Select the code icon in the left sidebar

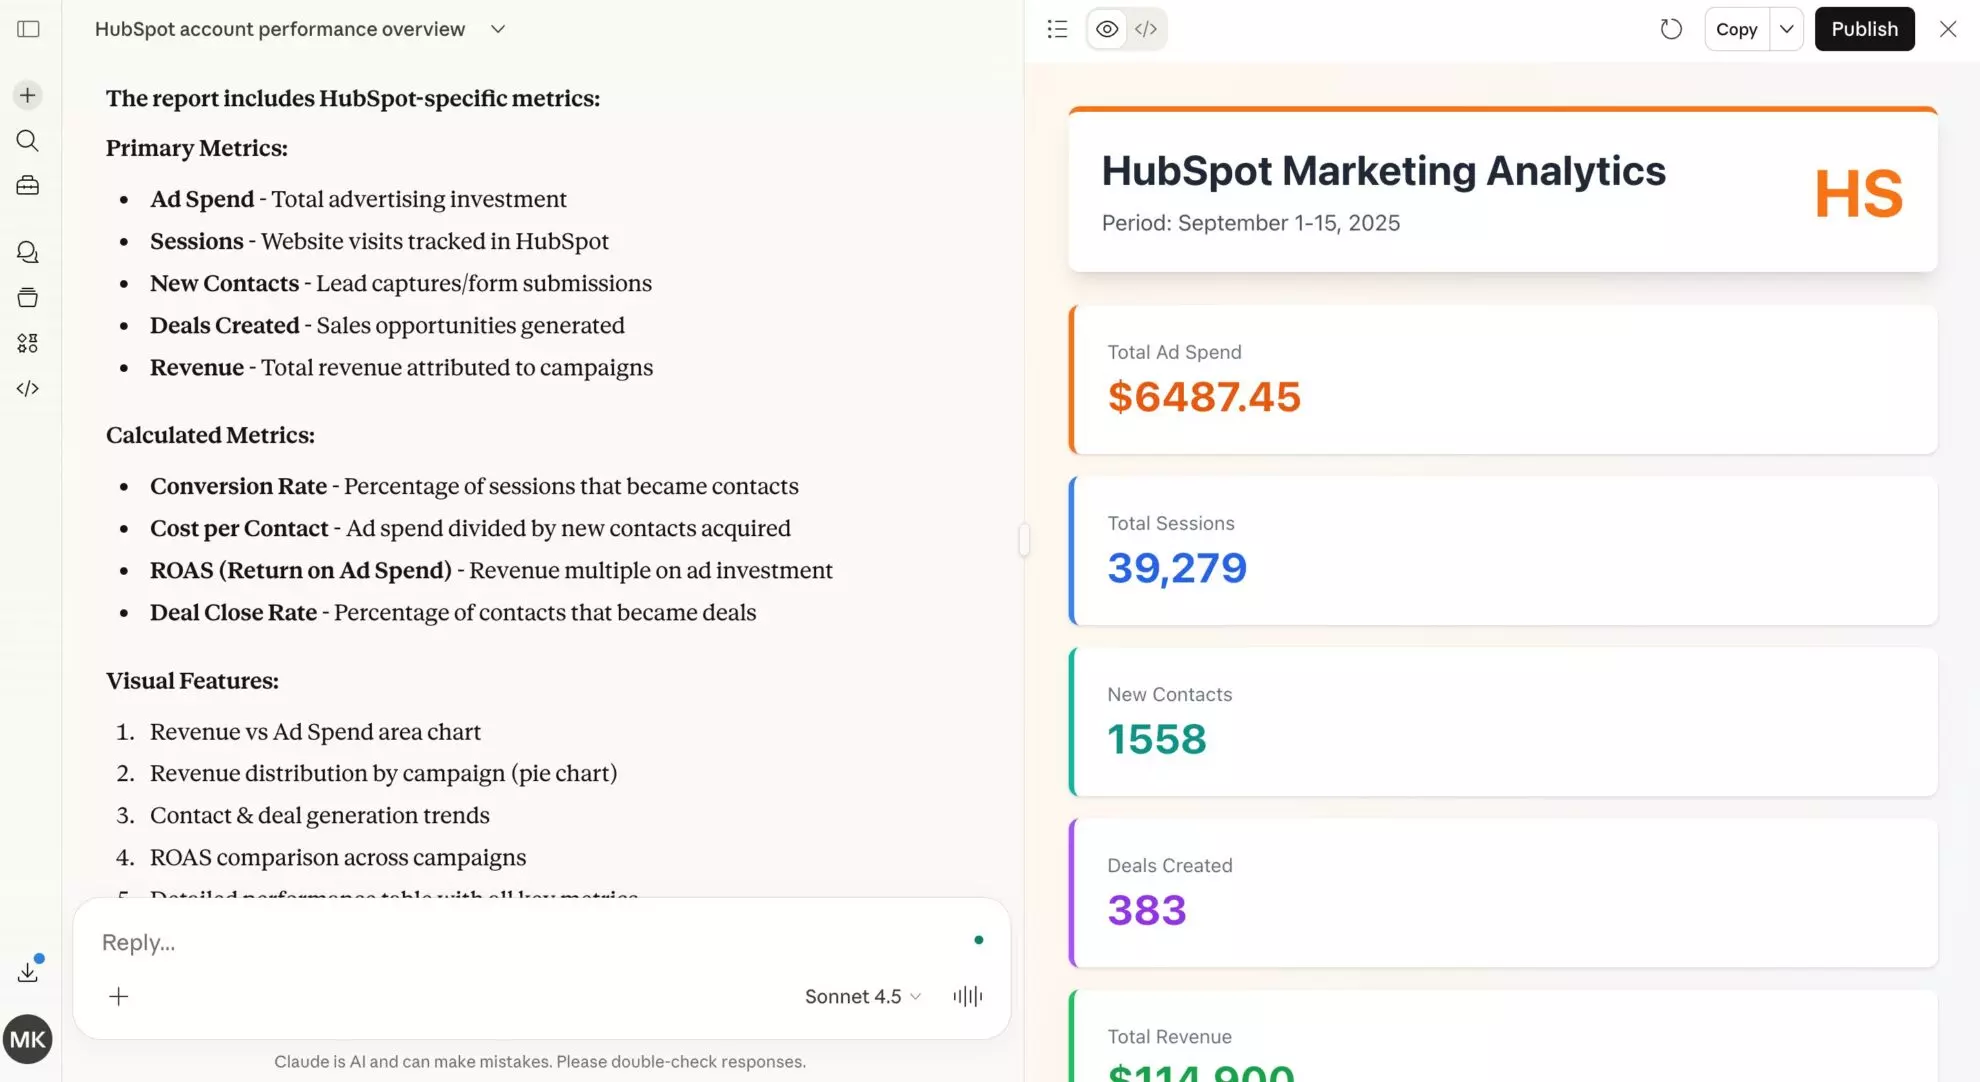click(27, 388)
